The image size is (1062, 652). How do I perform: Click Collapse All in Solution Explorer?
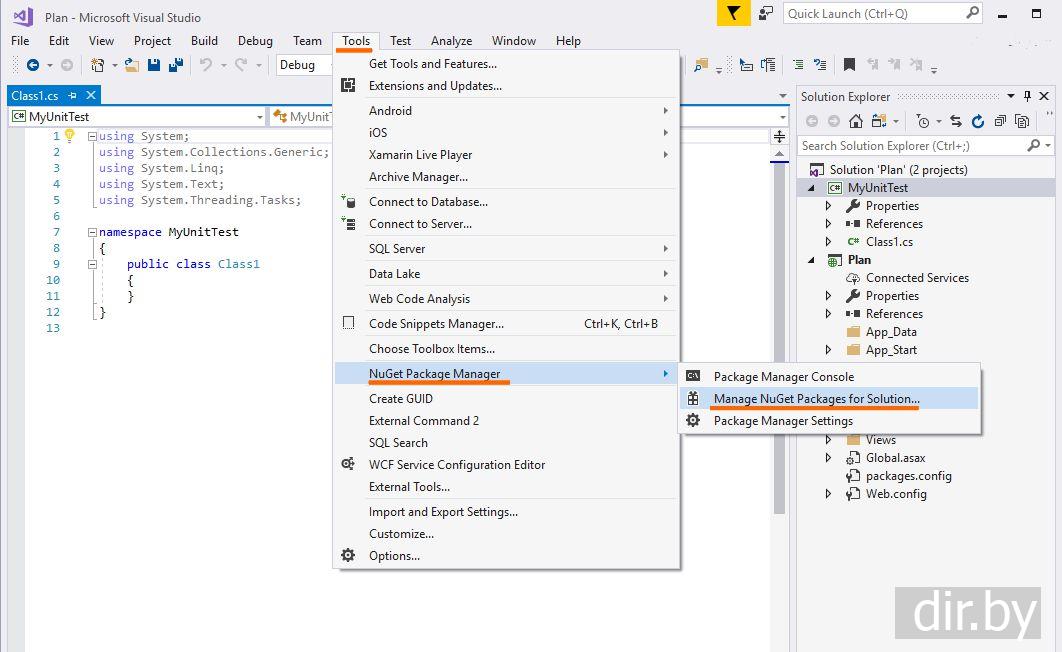(999, 121)
